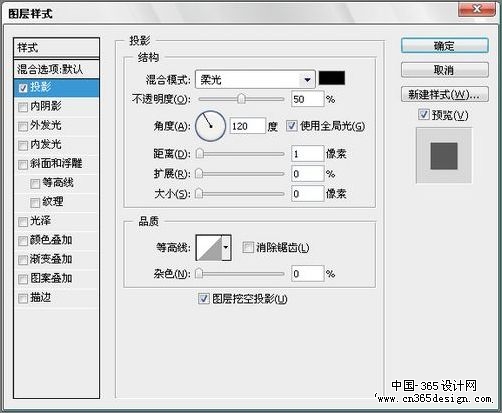
Task: Click the contour curve thumbnail
Action: click(x=209, y=248)
